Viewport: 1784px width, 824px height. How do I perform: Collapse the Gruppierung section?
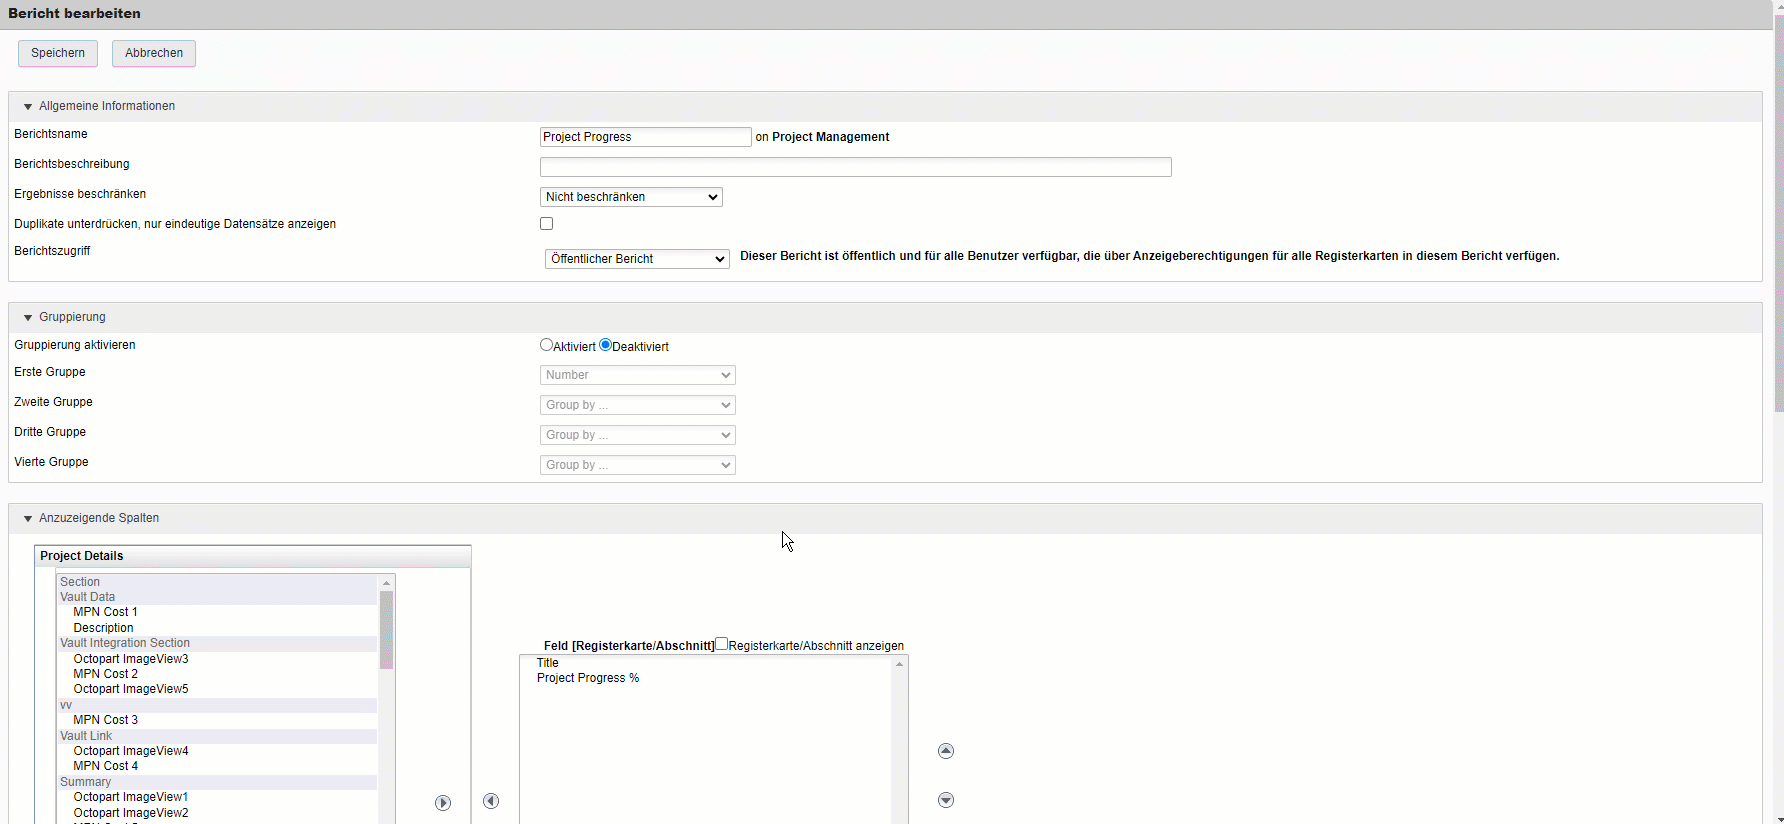(28, 318)
